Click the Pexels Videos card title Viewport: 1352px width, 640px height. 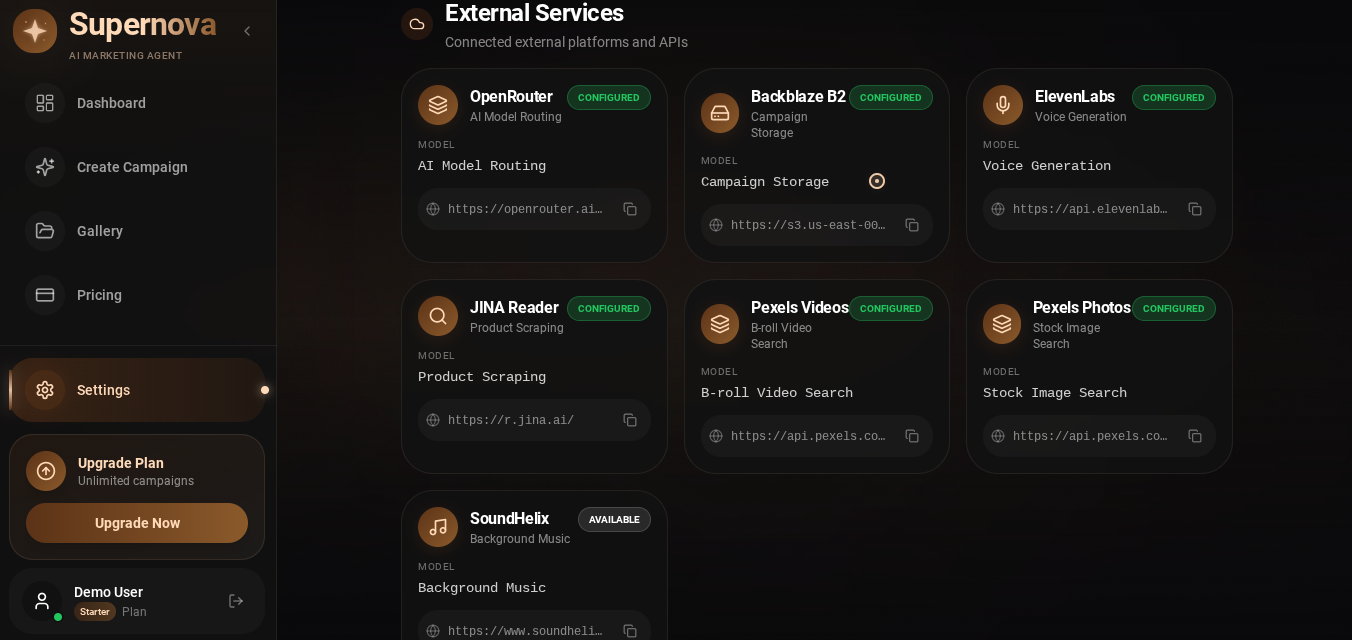(800, 308)
